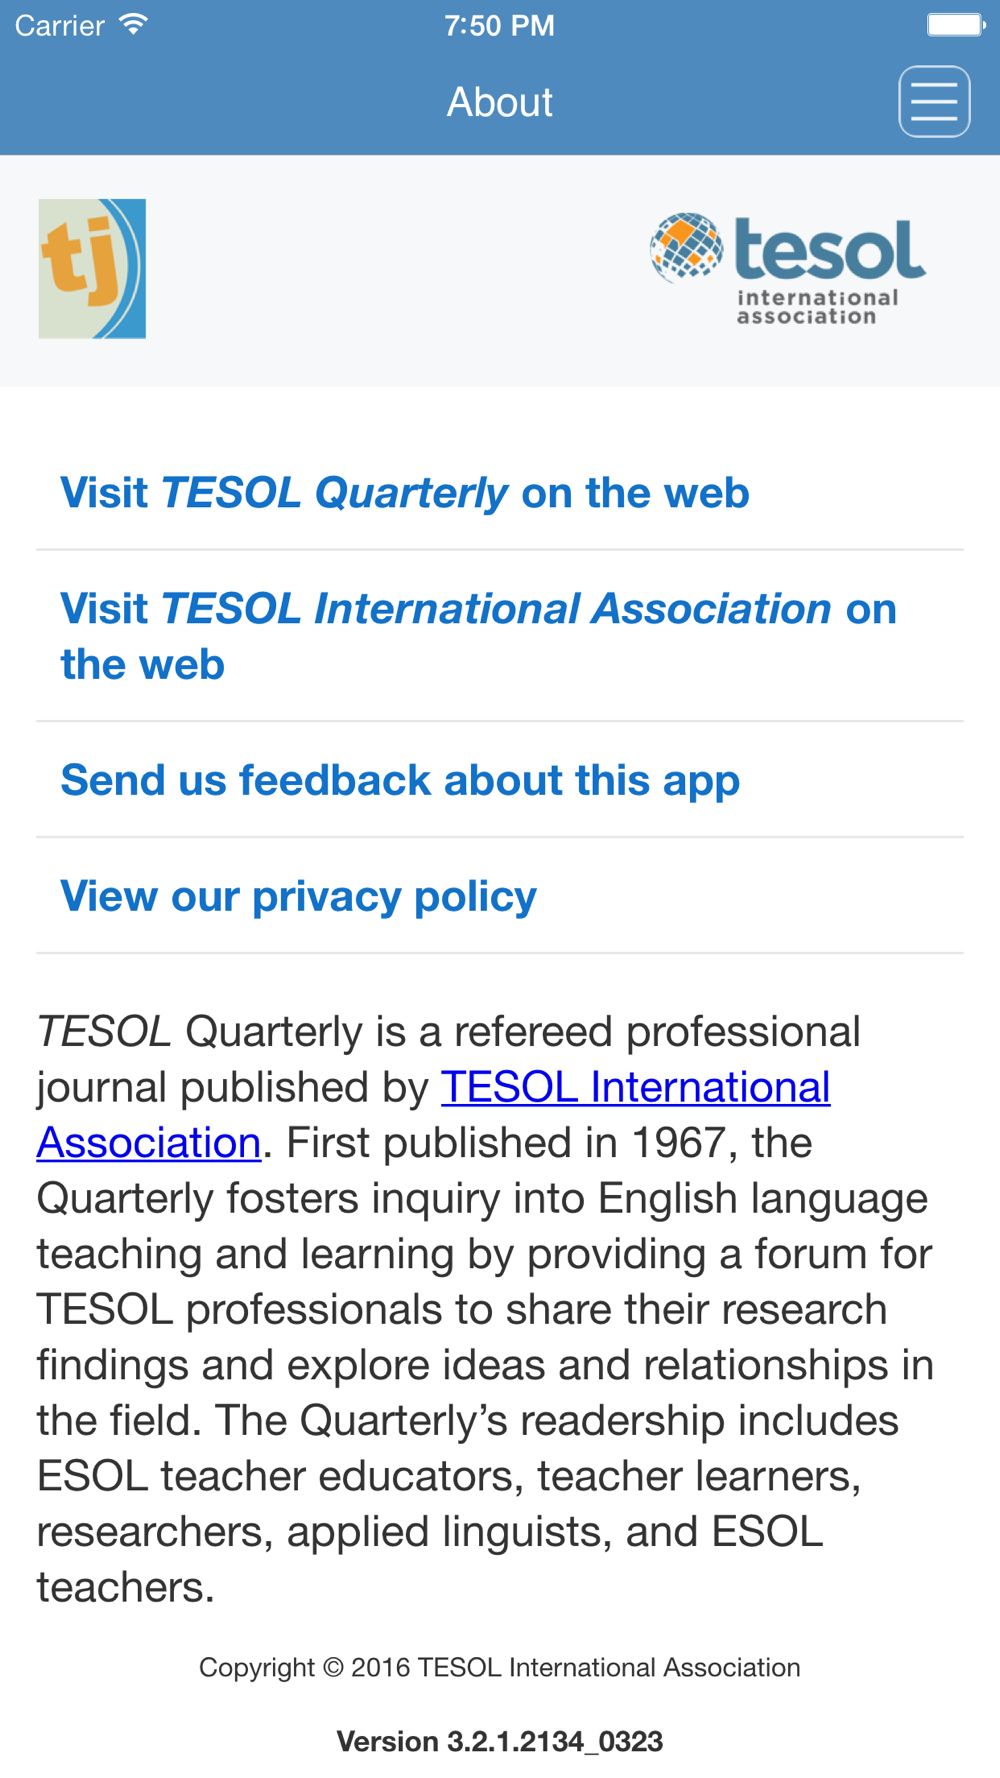Tap the international association tagline under the logo
The height and width of the screenshot is (1778, 1000).
pos(817,307)
